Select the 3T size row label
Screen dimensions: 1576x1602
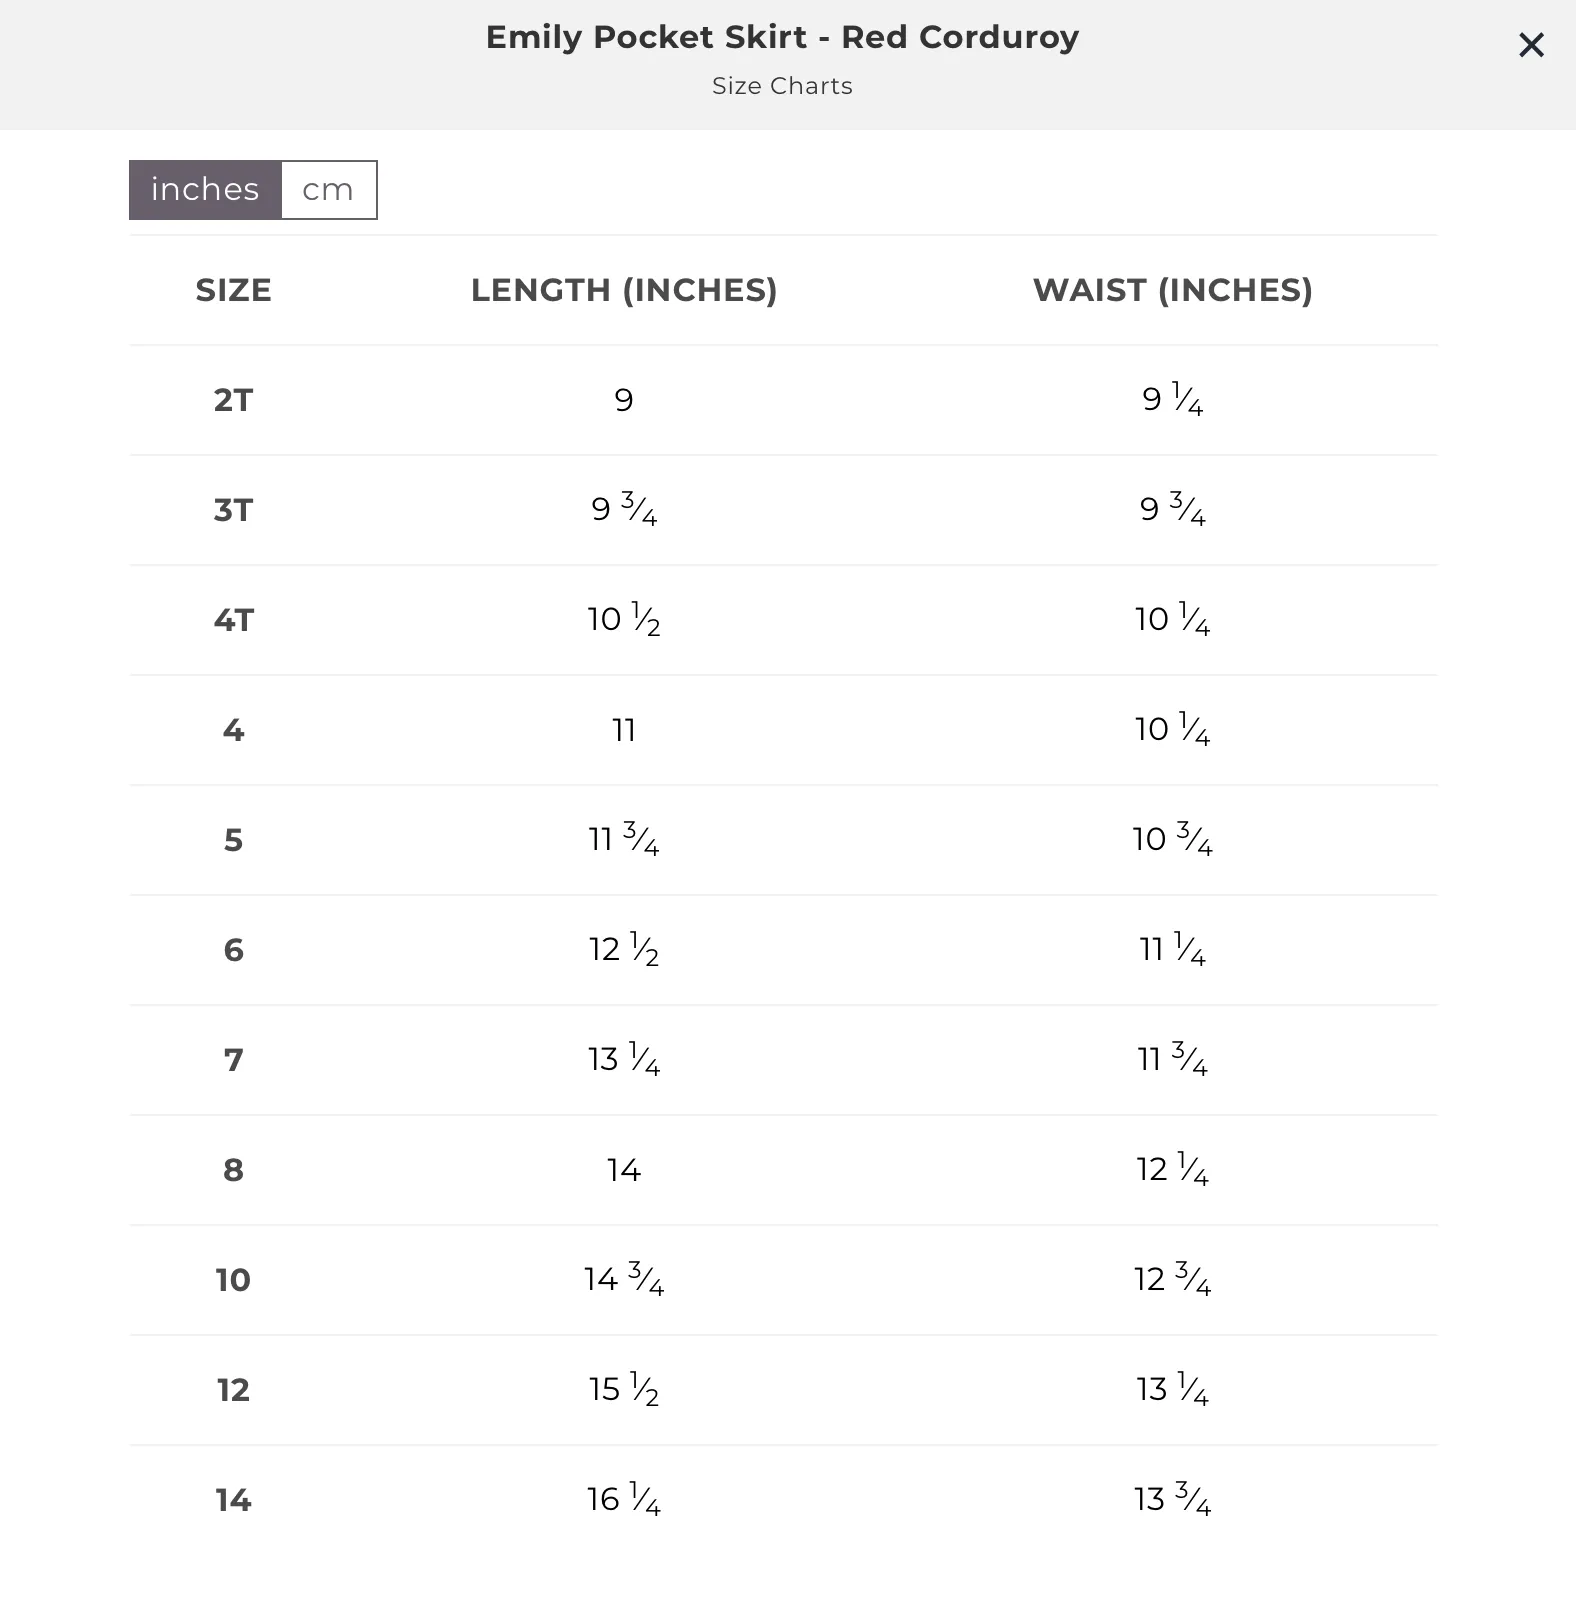[233, 510]
